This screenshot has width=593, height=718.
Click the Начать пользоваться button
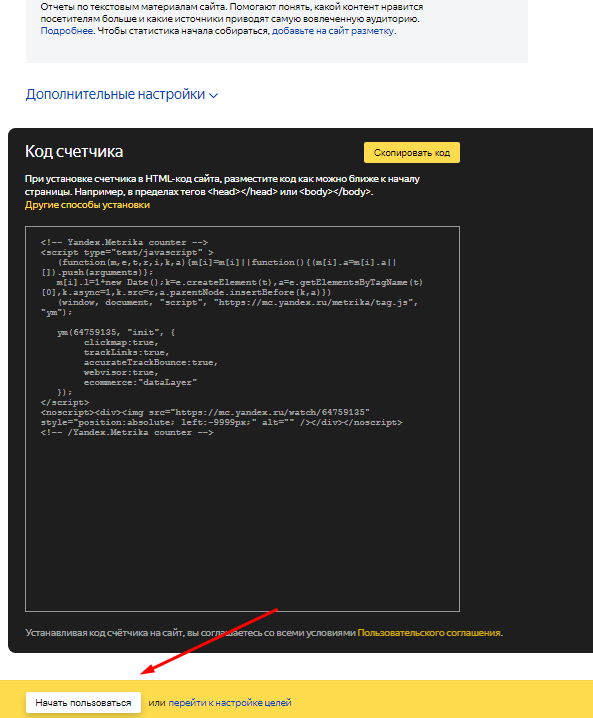tap(83, 702)
